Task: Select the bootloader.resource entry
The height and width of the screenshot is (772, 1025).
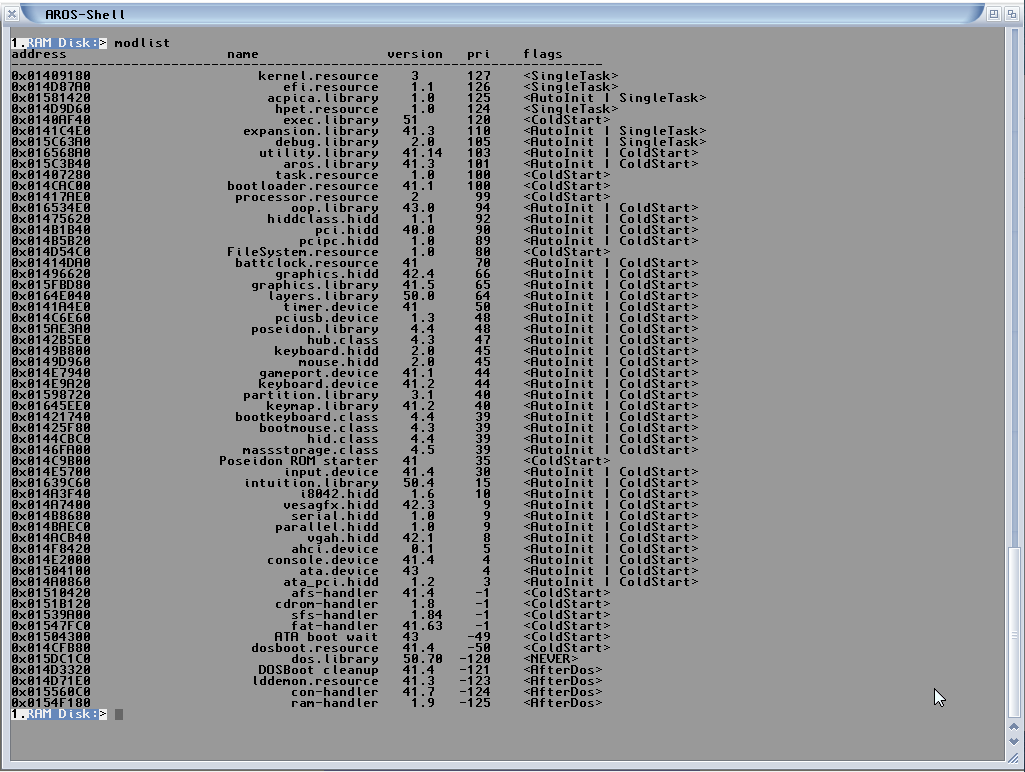Action: tap(303, 186)
